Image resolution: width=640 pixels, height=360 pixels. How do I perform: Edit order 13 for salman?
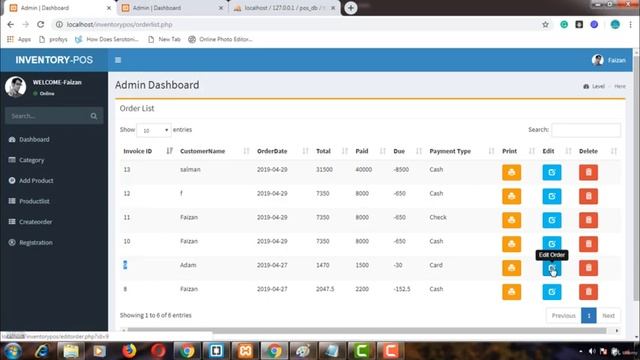pos(551,172)
